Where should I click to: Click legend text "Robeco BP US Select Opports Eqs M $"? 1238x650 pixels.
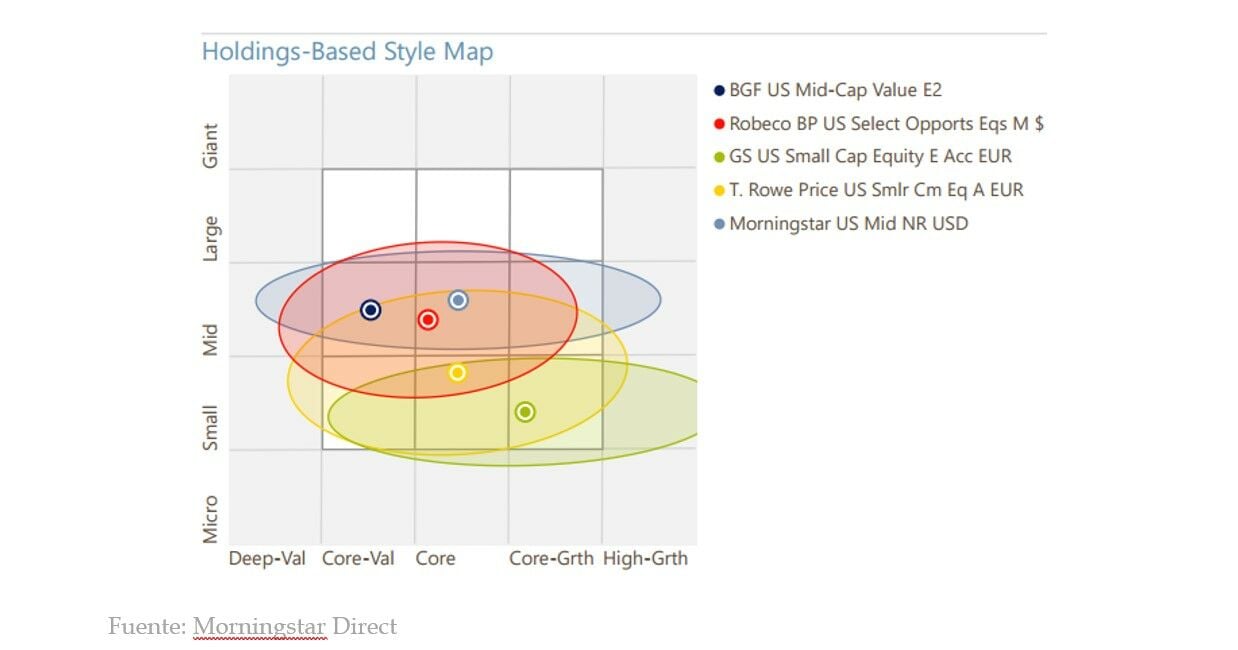pyautogui.click(x=887, y=124)
